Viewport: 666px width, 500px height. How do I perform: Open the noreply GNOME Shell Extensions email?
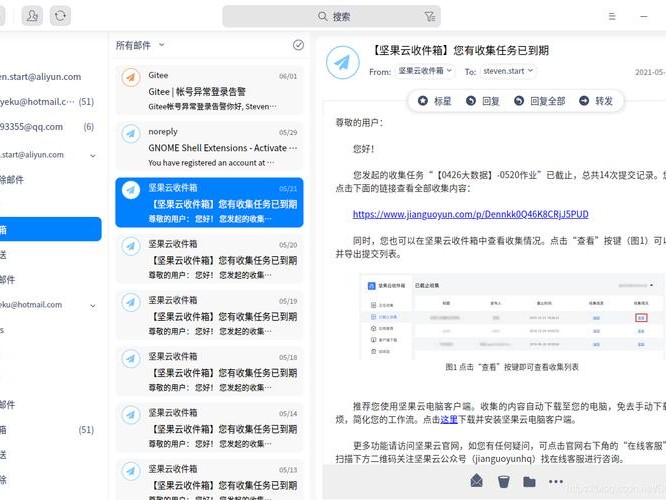tap(209, 146)
